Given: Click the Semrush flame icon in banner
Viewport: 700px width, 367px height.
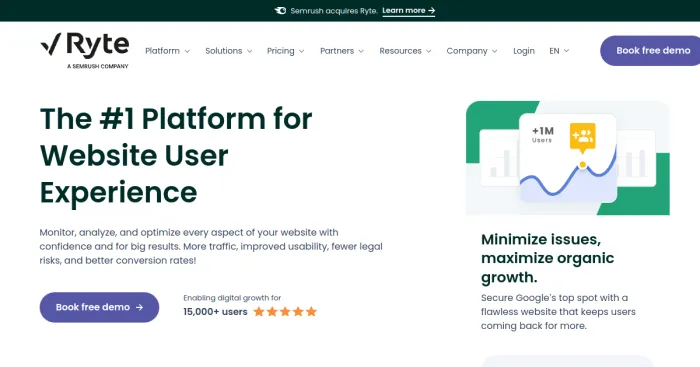Looking at the screenshot, I should (280, 11).
